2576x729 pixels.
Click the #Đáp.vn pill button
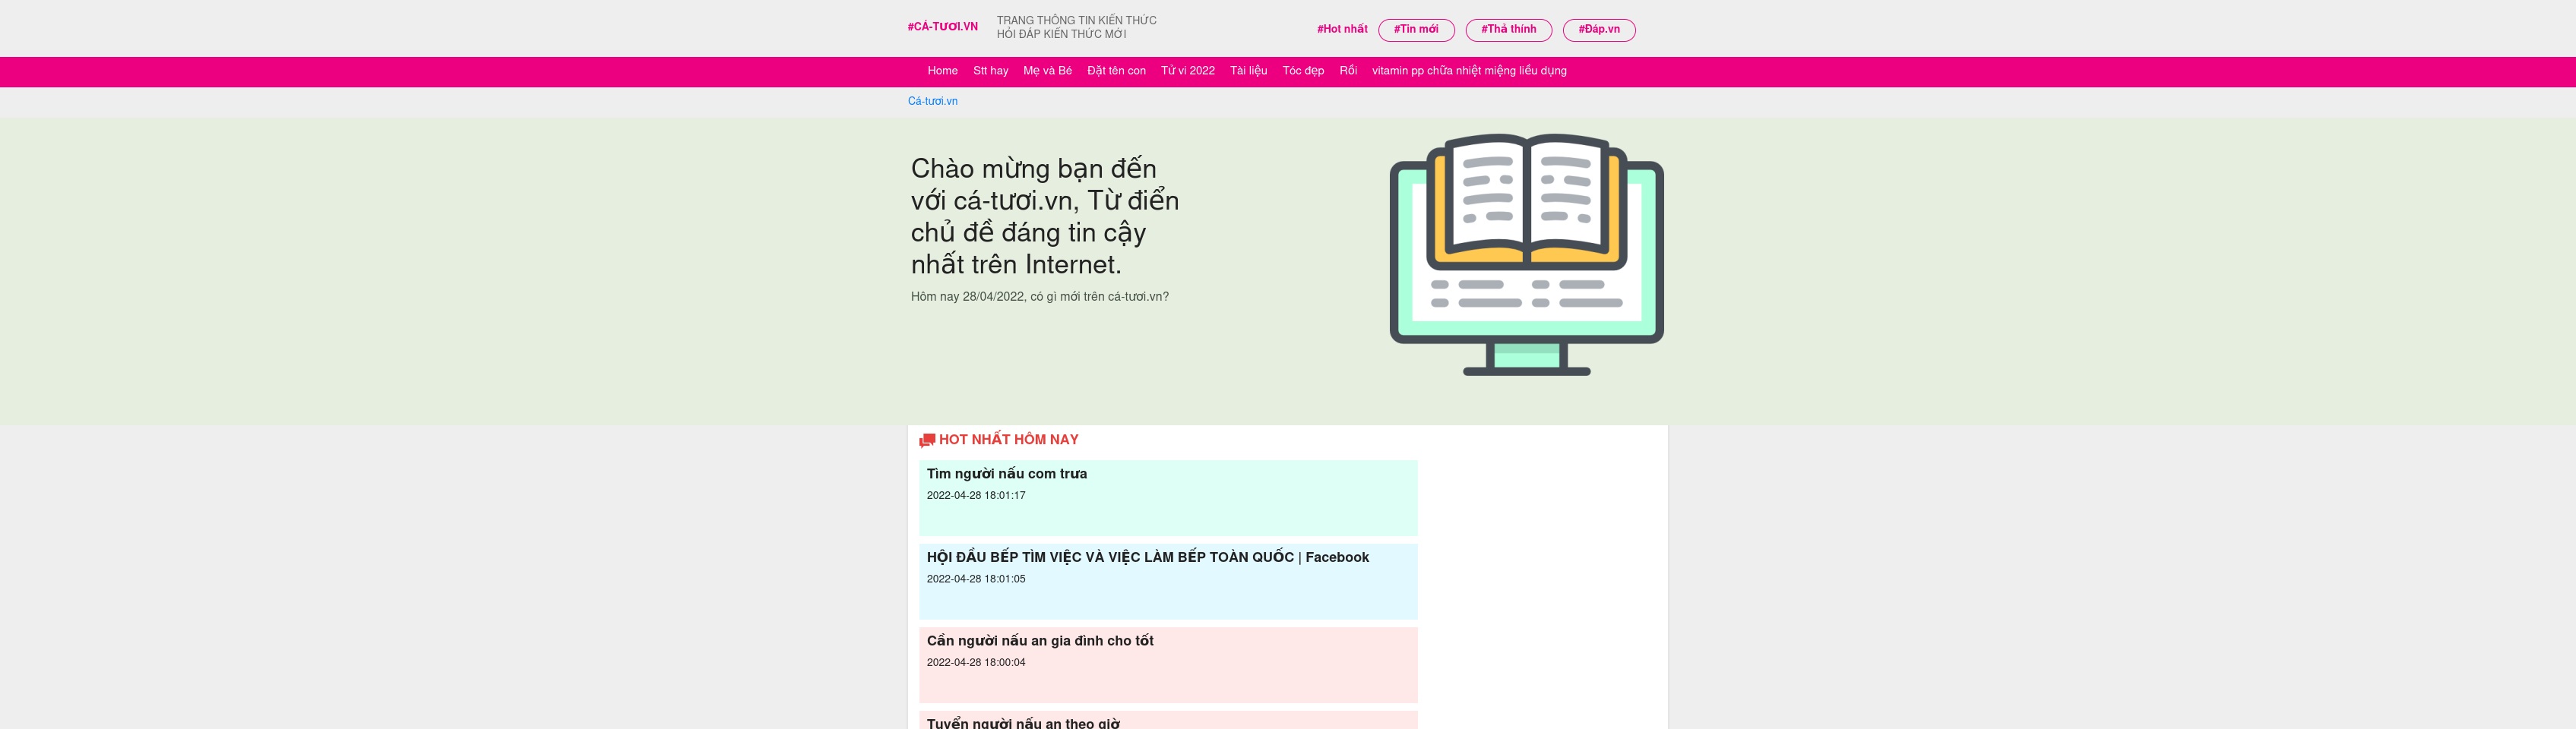(1599, 30)
